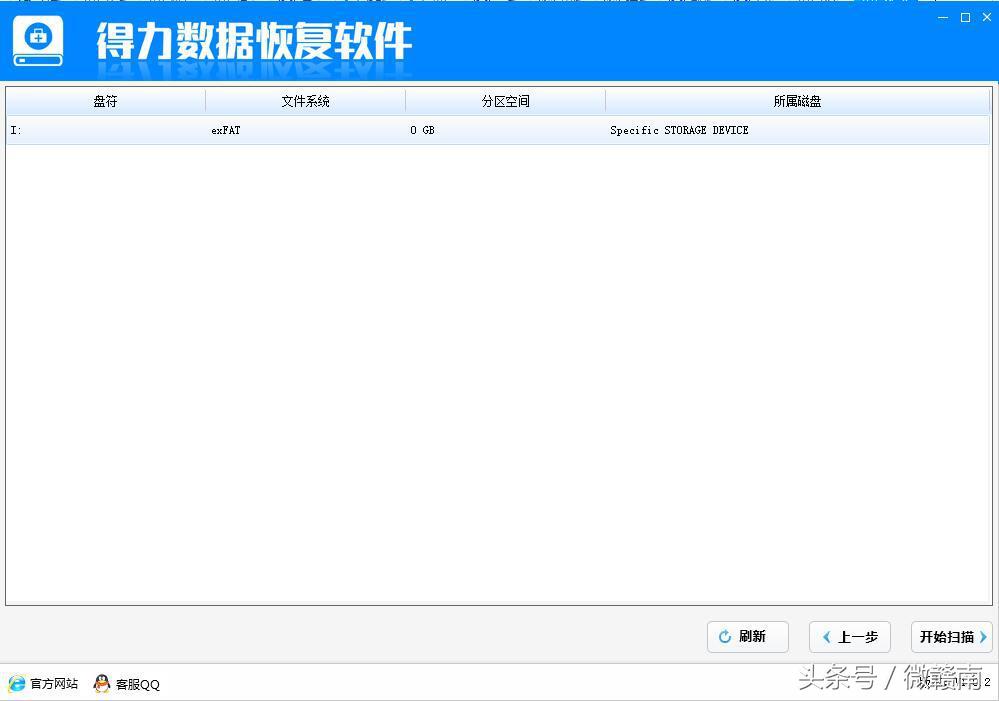
Task: Click the 所属磁盘 column header
Action: (x=797, y=101)
